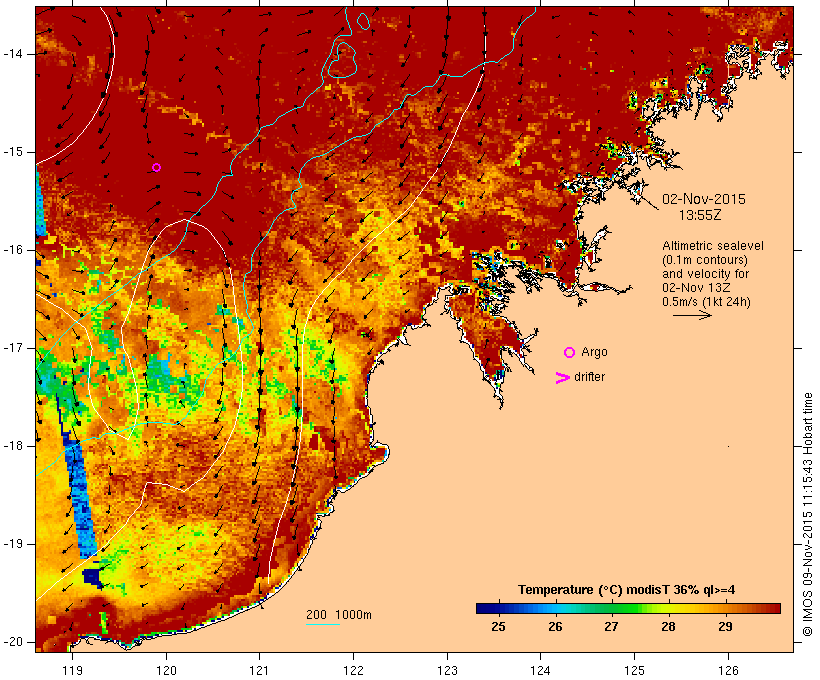The height and width of the screenshot is (680, 820).
Task: Click the 'and velocity for' caption line
Action: 705,274
